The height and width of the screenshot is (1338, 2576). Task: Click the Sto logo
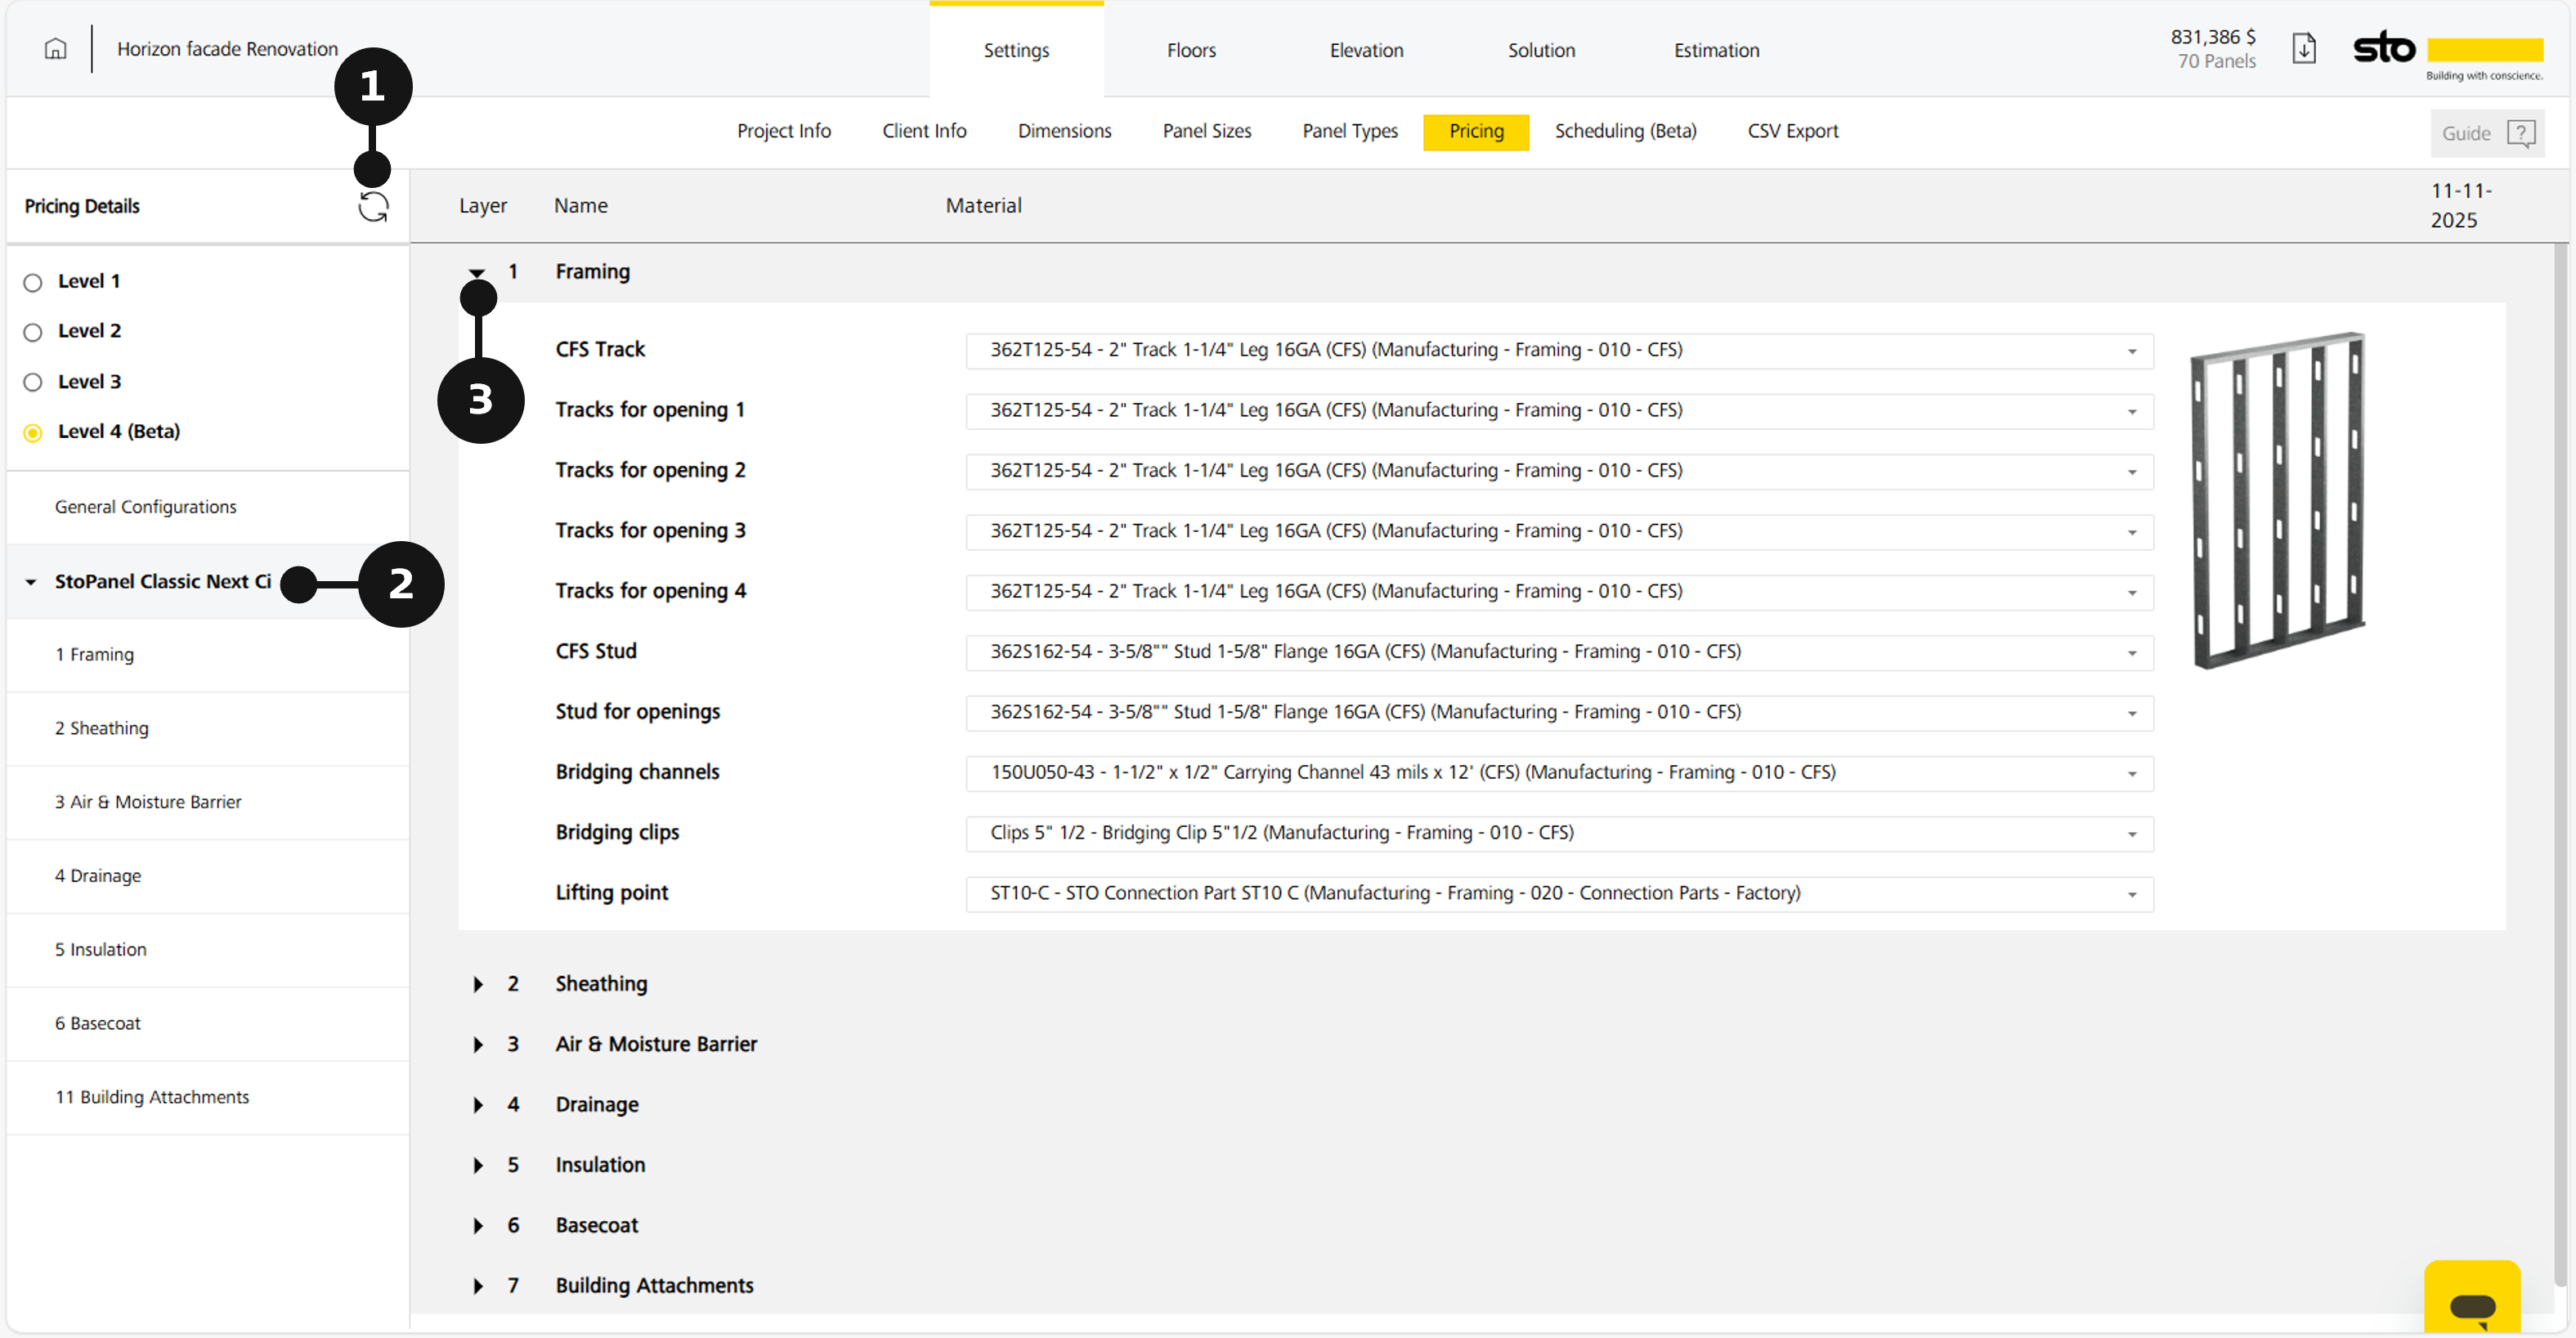point(2448,53)
